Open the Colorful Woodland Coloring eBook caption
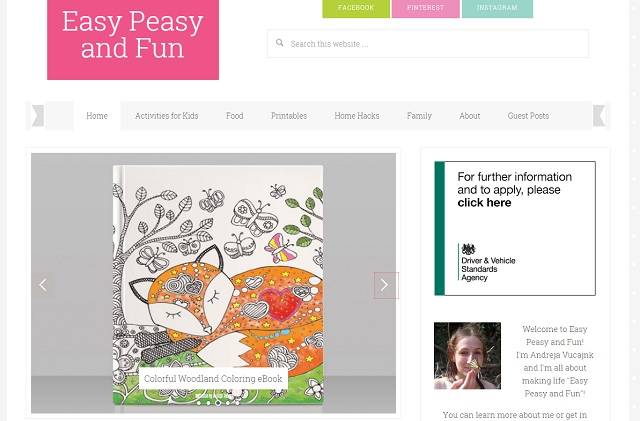Viewport: 640px width, 421px height. 213,379
